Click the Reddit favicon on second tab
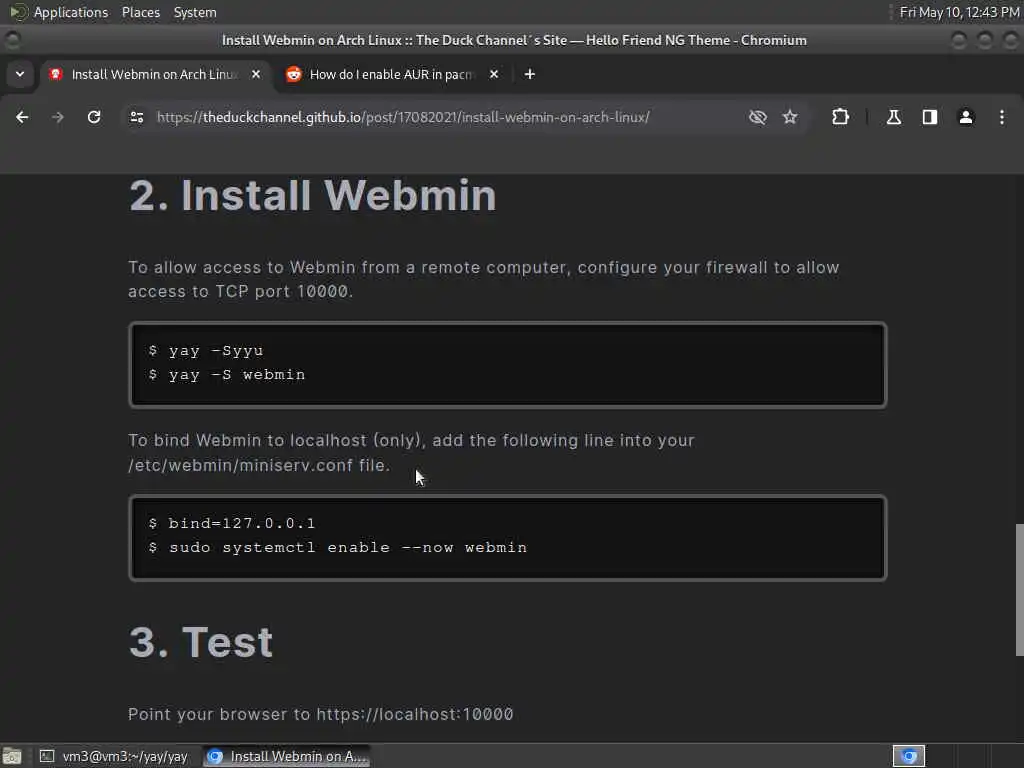Screen dimensions: 1024x768 coord(294,74)
